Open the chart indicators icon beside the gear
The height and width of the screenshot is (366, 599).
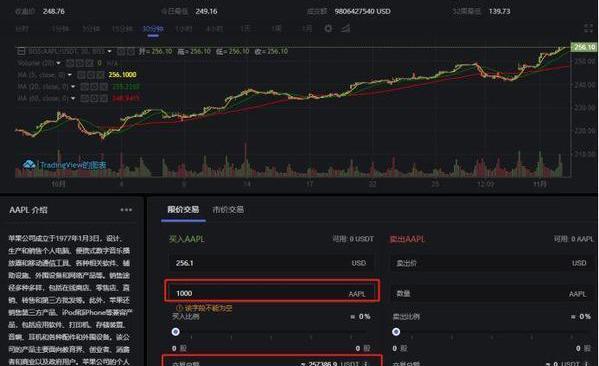point(346,29)
